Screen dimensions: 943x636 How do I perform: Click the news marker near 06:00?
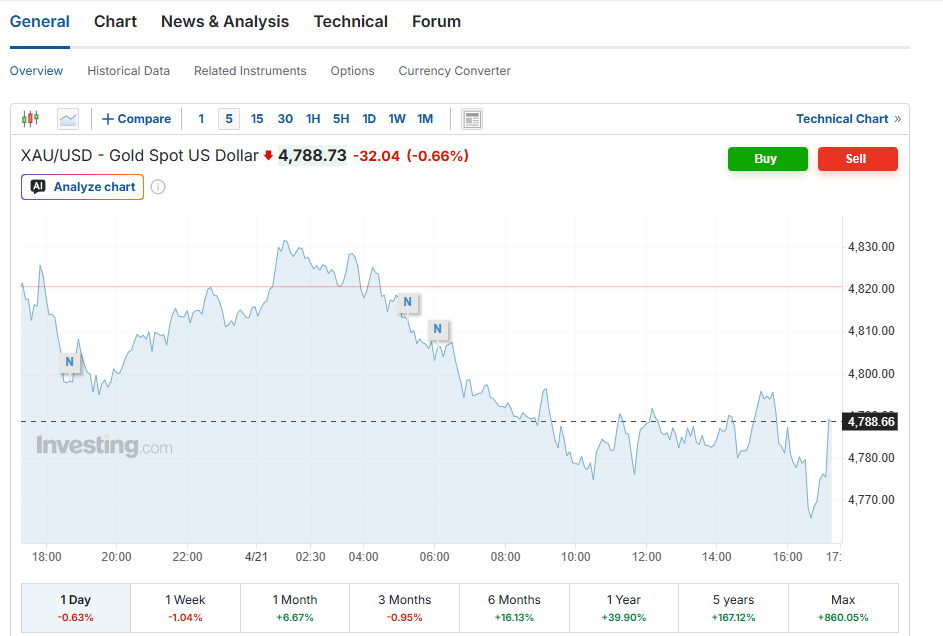(437, 329)
